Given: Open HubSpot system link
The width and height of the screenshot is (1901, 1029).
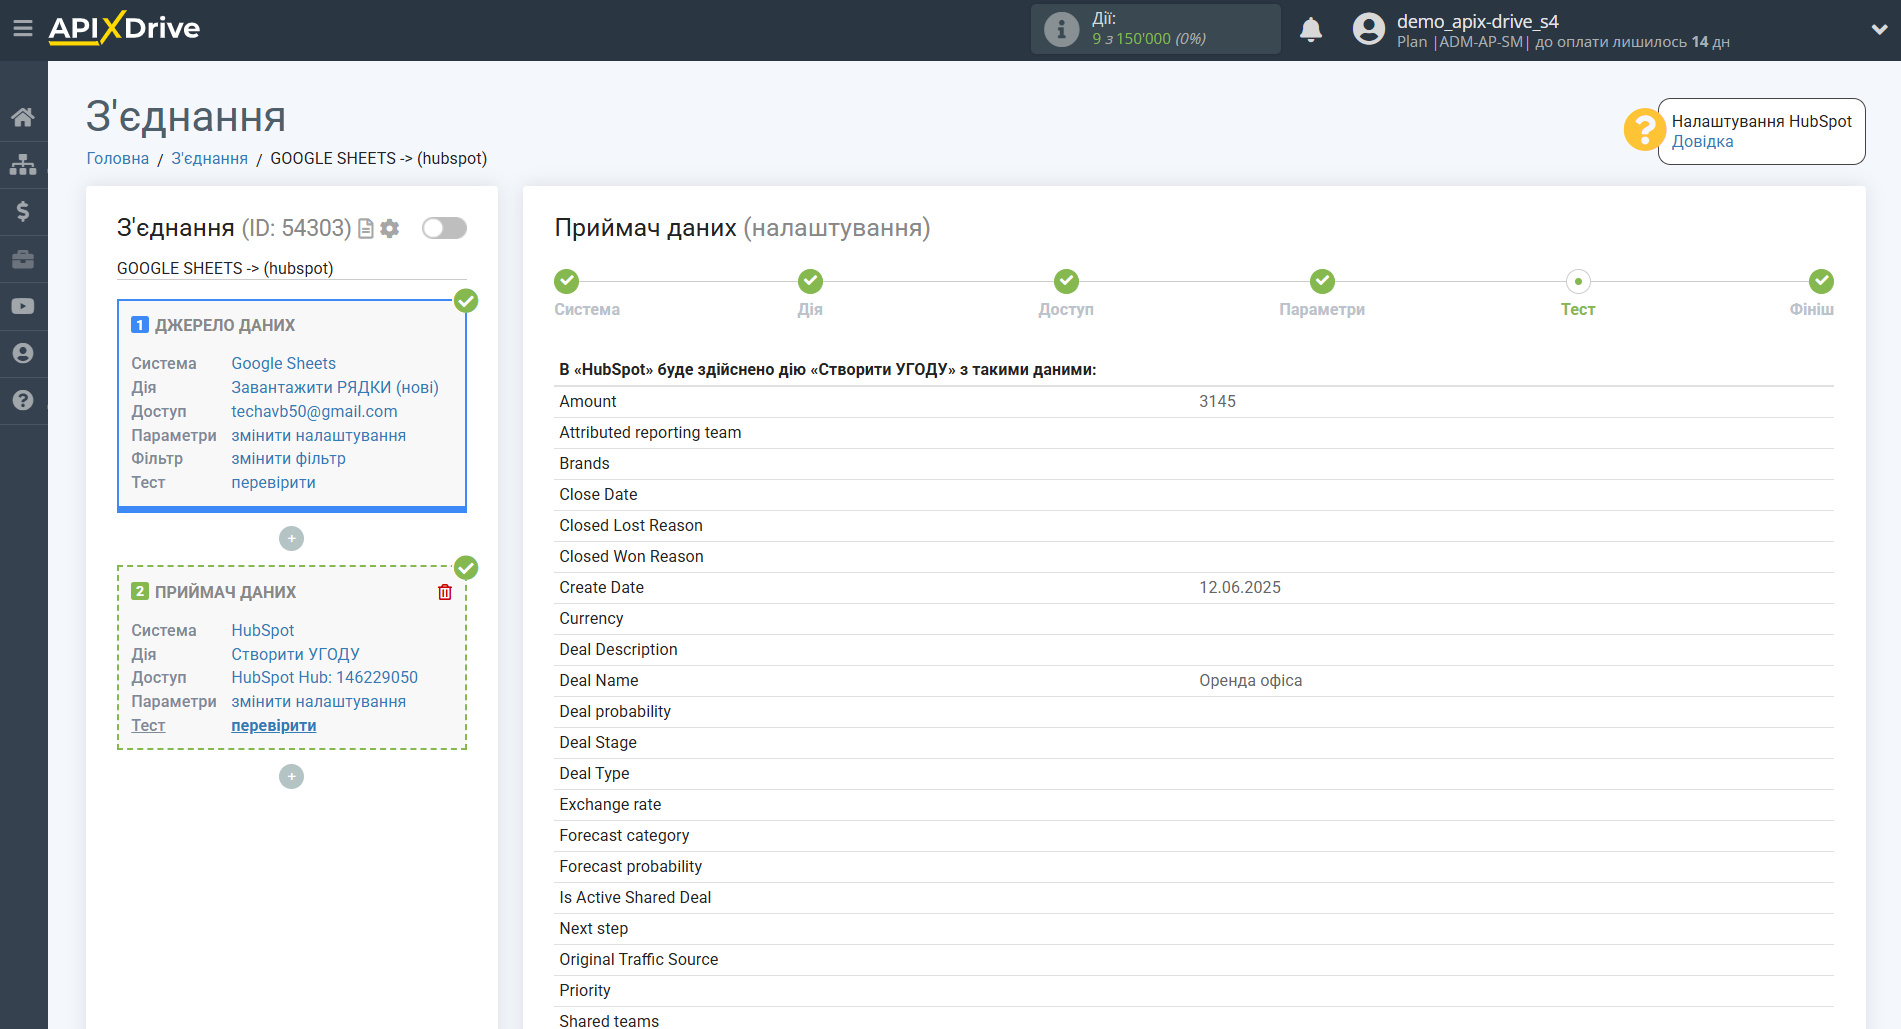Looking at the screenshot, I should tap(262, 630).
